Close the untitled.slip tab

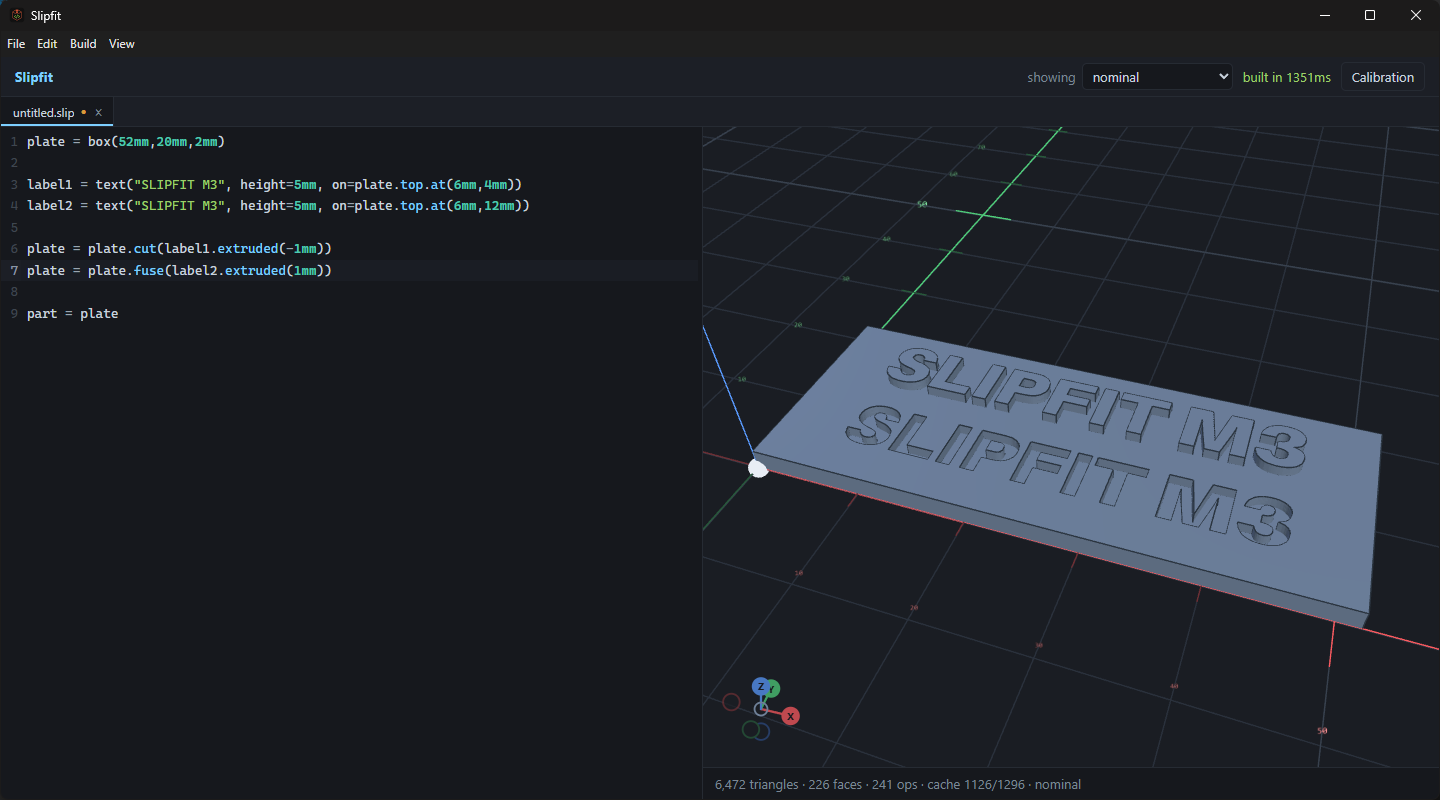coord(99,112)
